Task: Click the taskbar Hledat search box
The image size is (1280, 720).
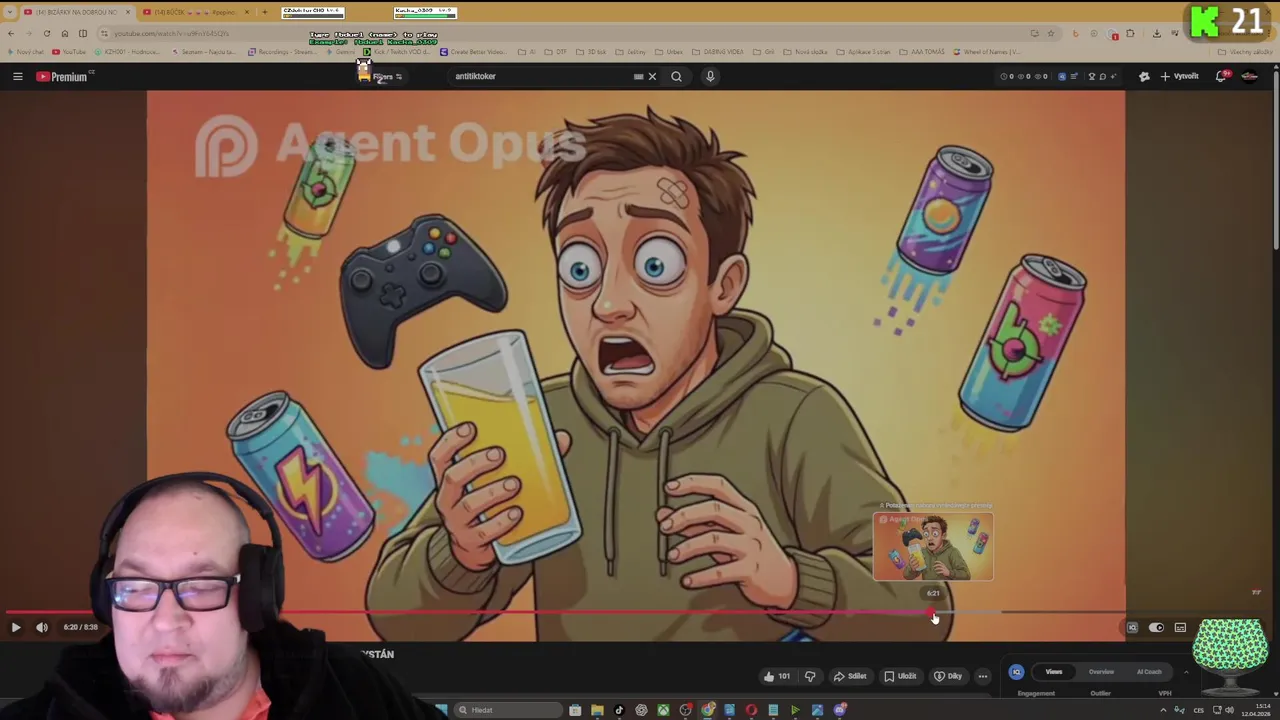Action: point(510,710)
